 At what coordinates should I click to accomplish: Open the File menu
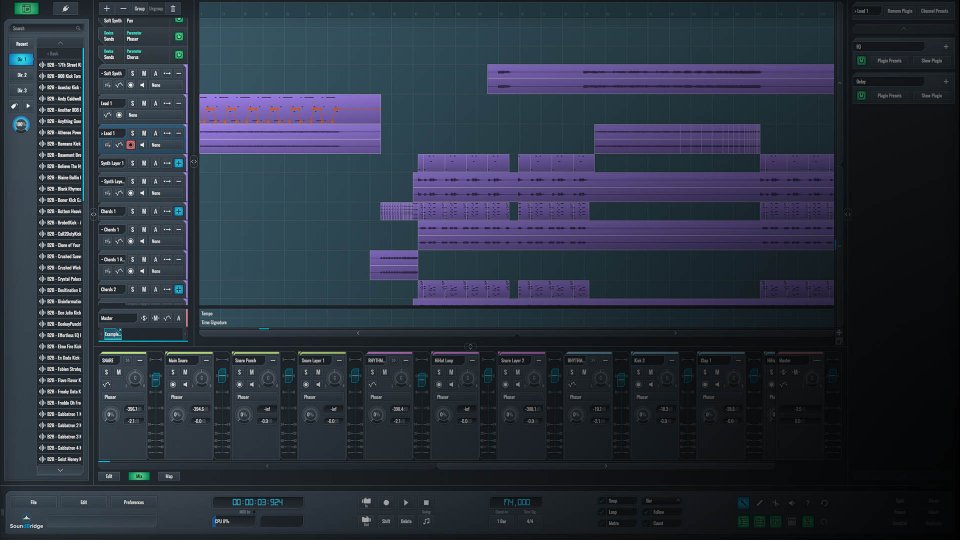(x=33, y=502)
